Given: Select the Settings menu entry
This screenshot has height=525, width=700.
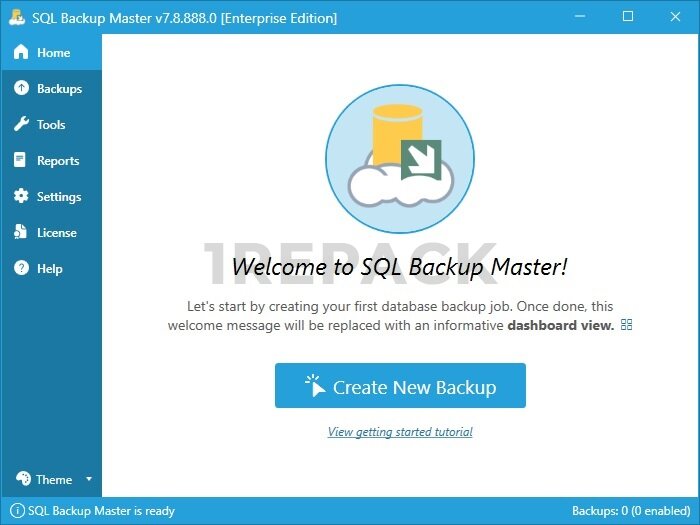Looking at the screenshot, I should click(x=59, y=197).
